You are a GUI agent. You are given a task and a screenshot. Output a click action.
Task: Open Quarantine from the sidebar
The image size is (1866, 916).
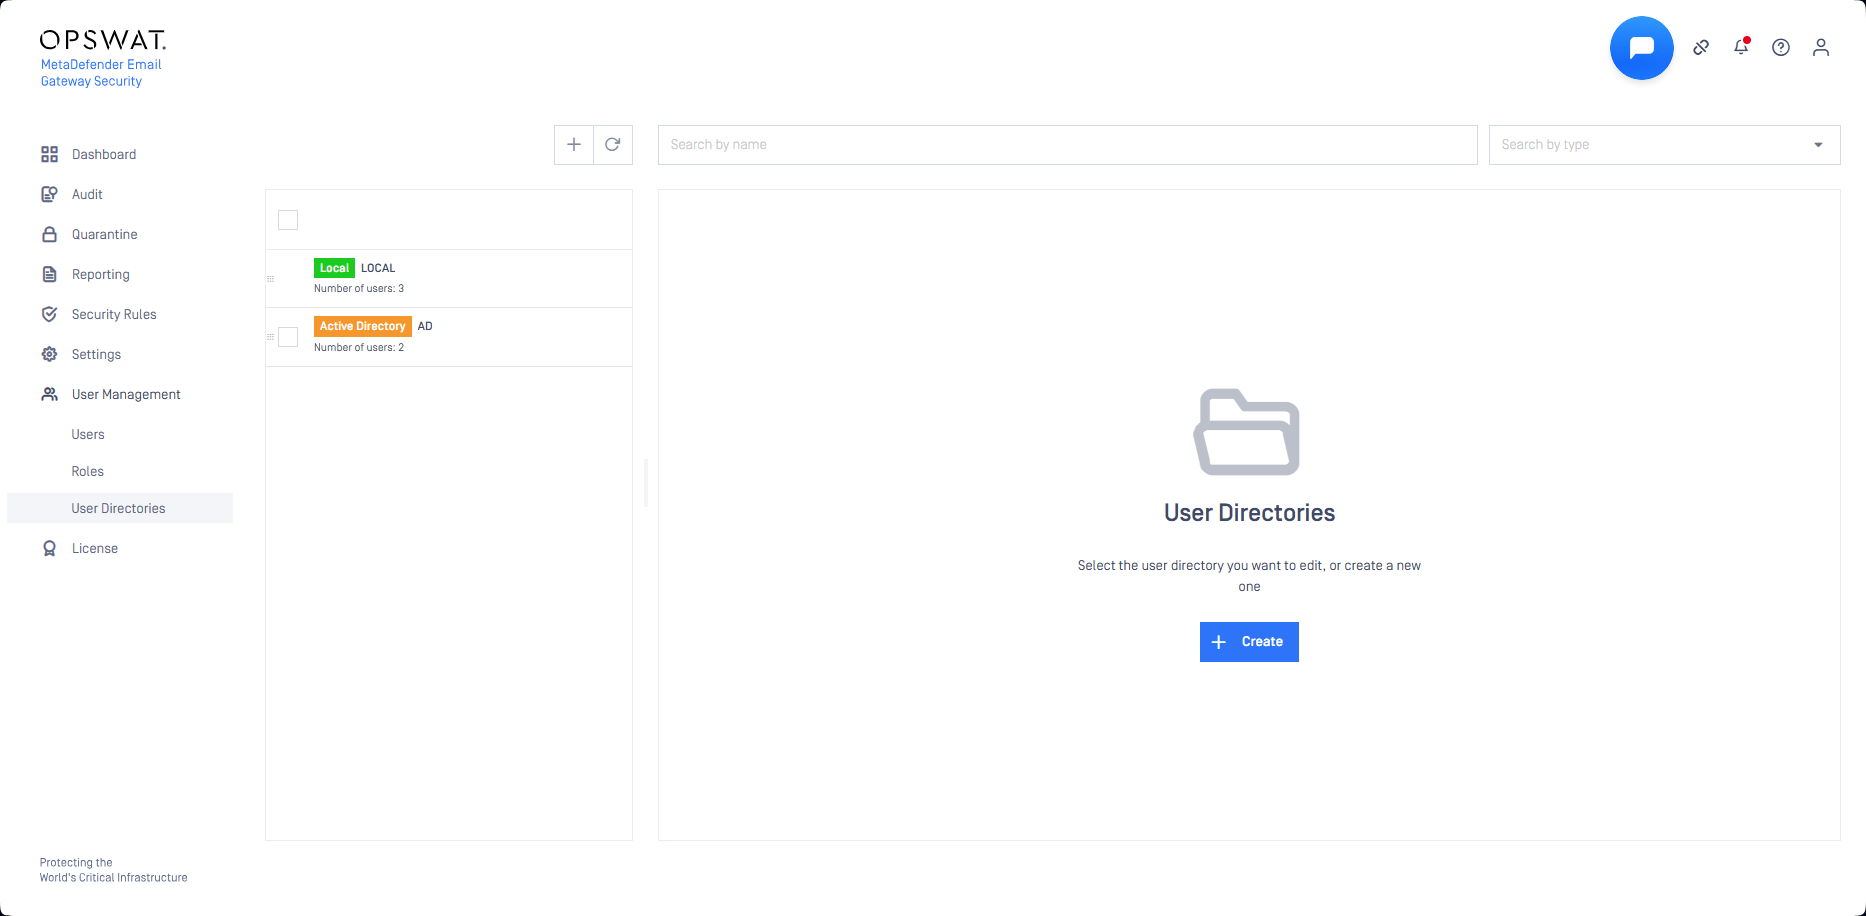coord(105,235)
